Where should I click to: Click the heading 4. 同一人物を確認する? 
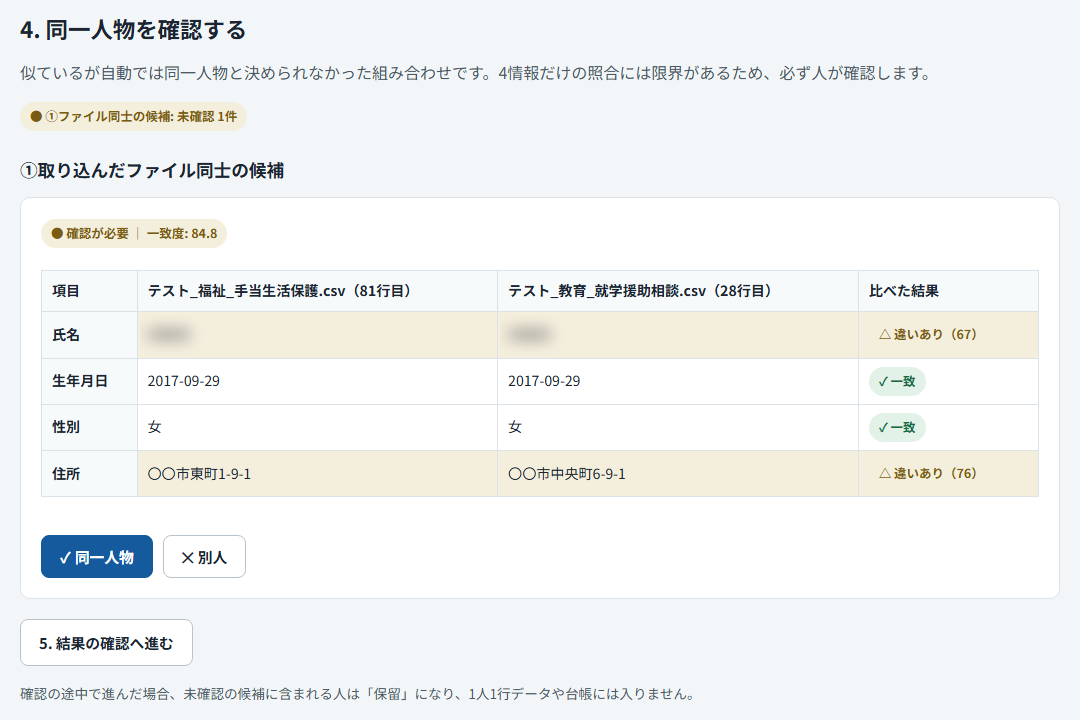click(x=133, y=30)
